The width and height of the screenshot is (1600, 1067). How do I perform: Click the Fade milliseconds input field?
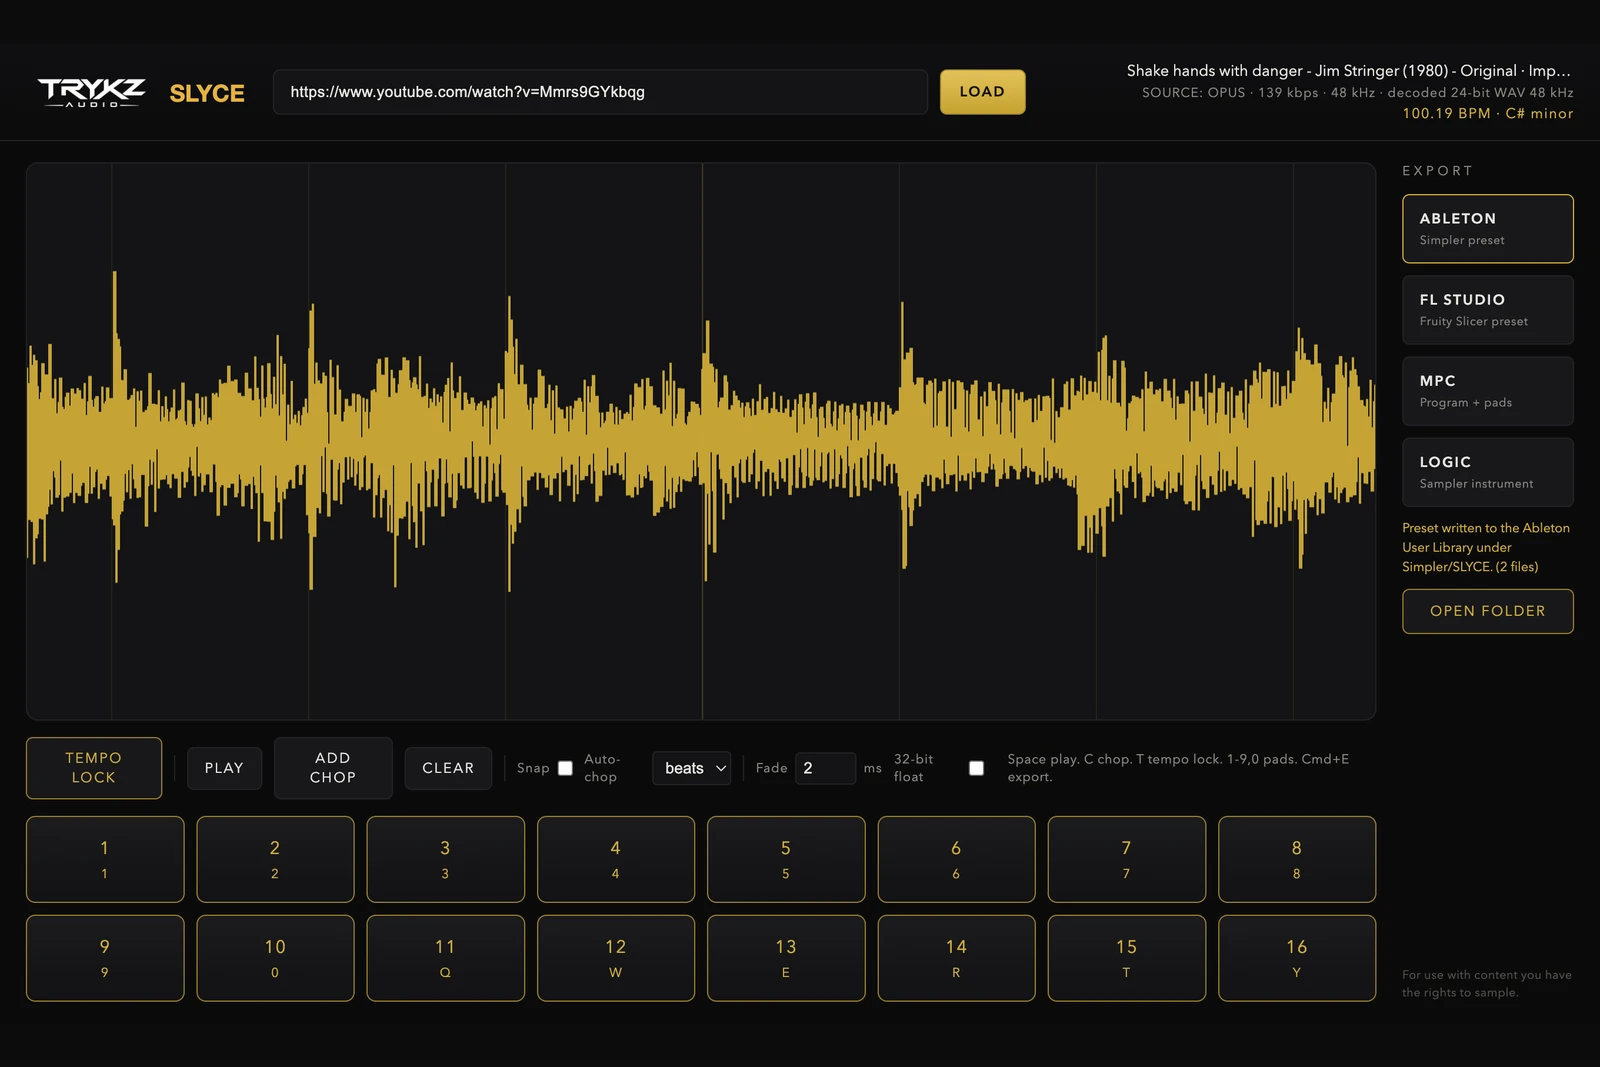pyautogui.click(x=825, y=768)
